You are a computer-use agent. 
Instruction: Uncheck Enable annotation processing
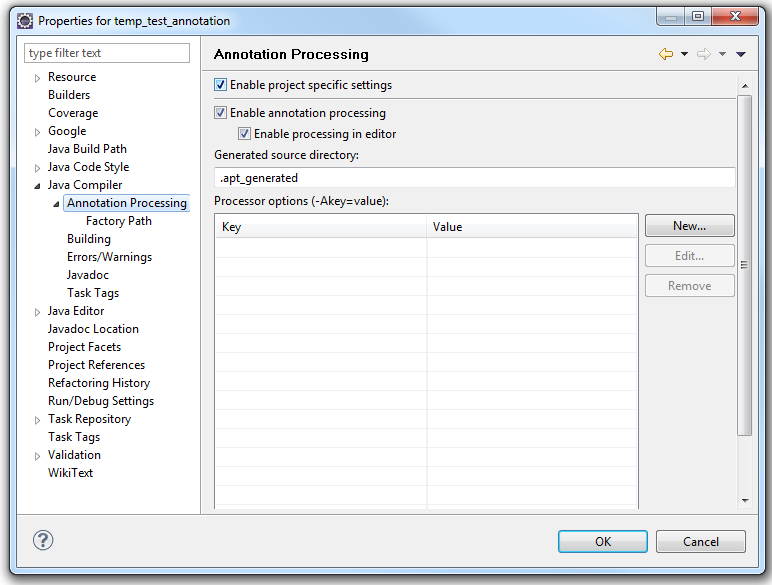[221, 113]
